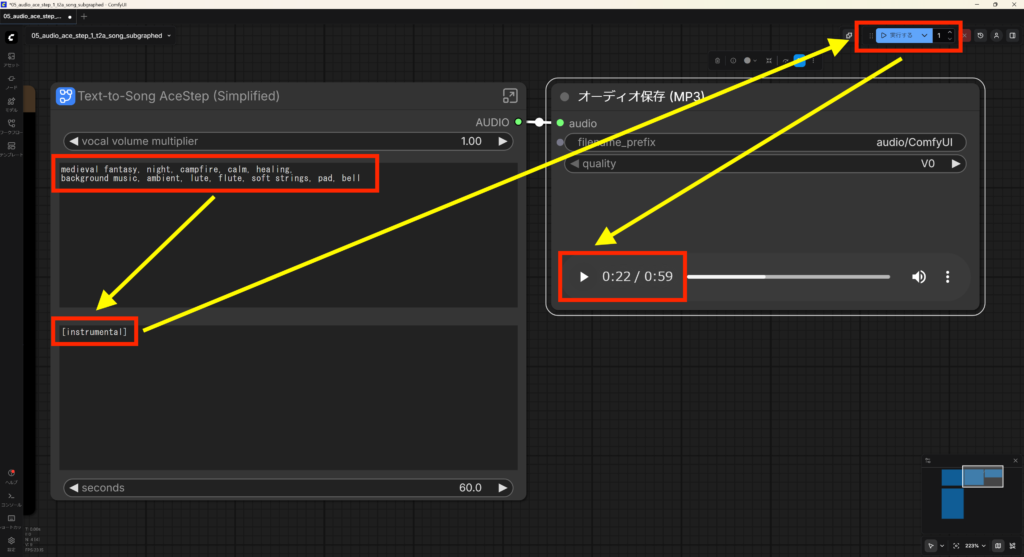
Task: Add a new workflow tab
Action: (84, 17)
